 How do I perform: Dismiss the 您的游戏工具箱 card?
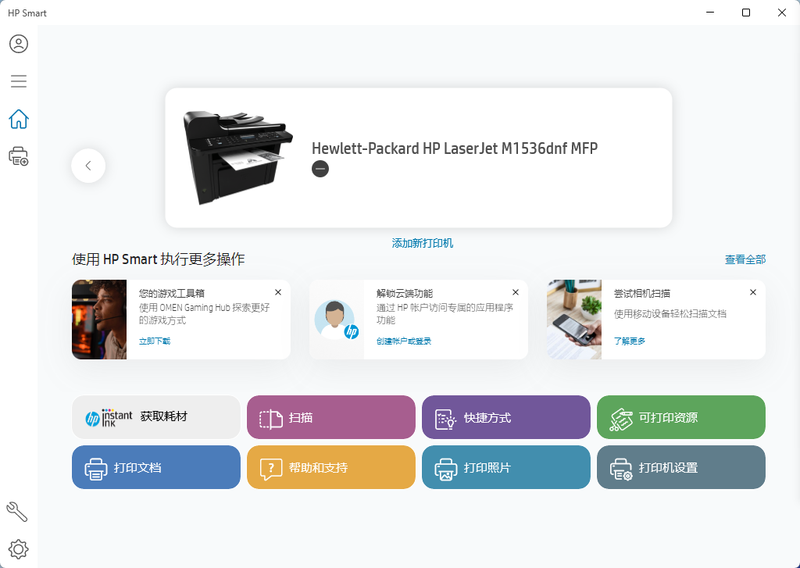[x=278, y=292]
